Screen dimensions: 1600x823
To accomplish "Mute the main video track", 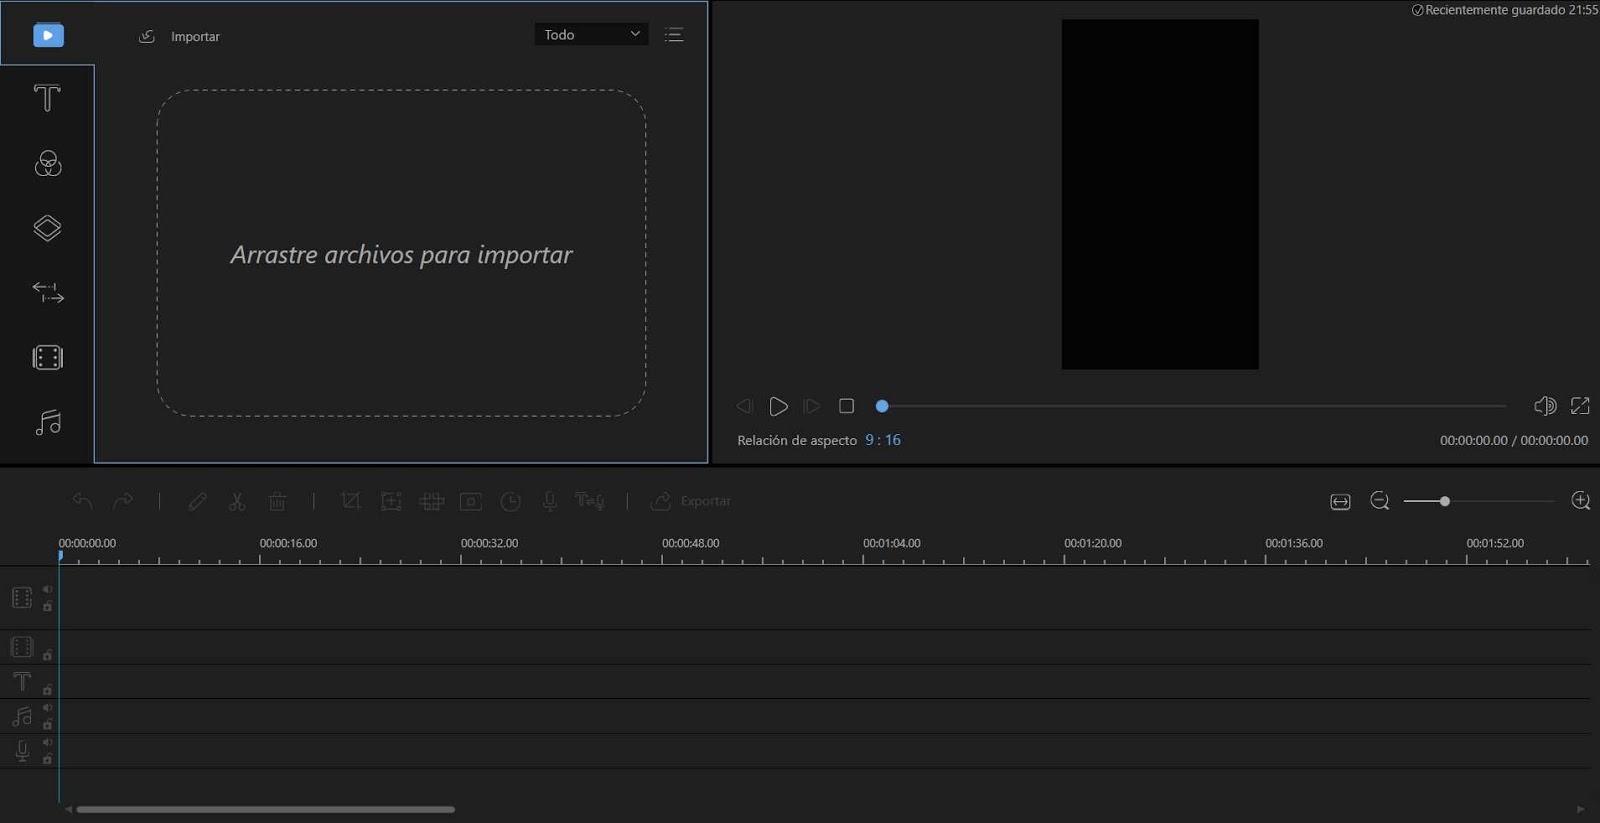I will [47, 590].
